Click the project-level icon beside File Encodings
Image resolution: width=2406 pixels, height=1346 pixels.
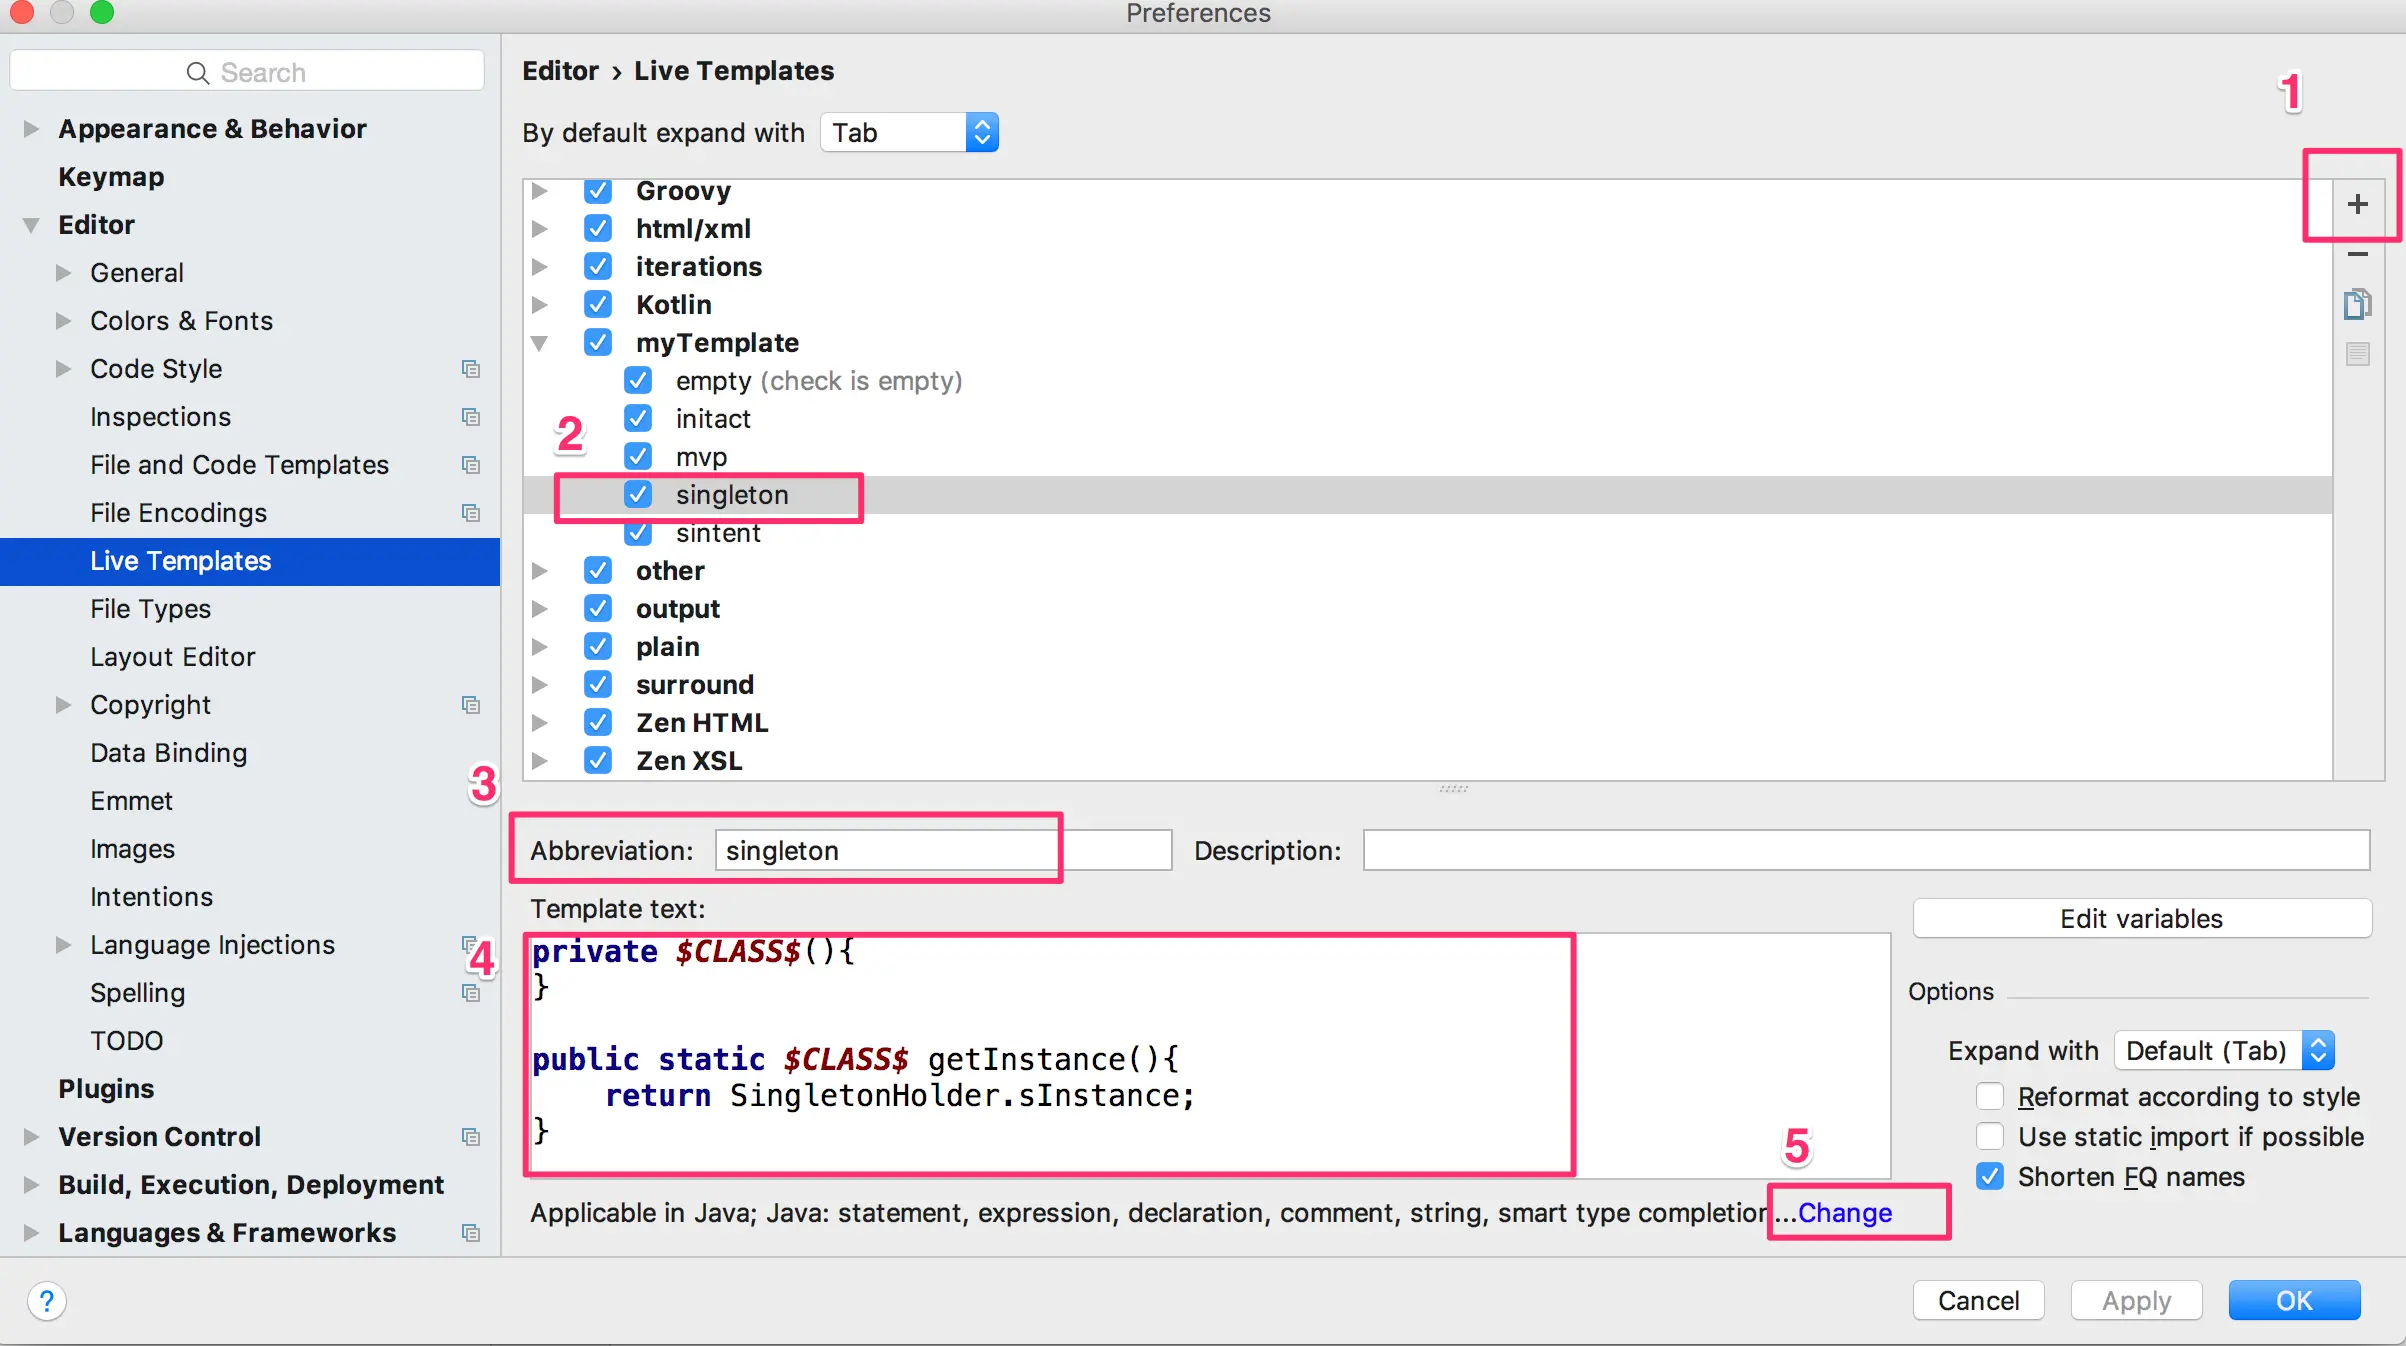pos(471,513)
